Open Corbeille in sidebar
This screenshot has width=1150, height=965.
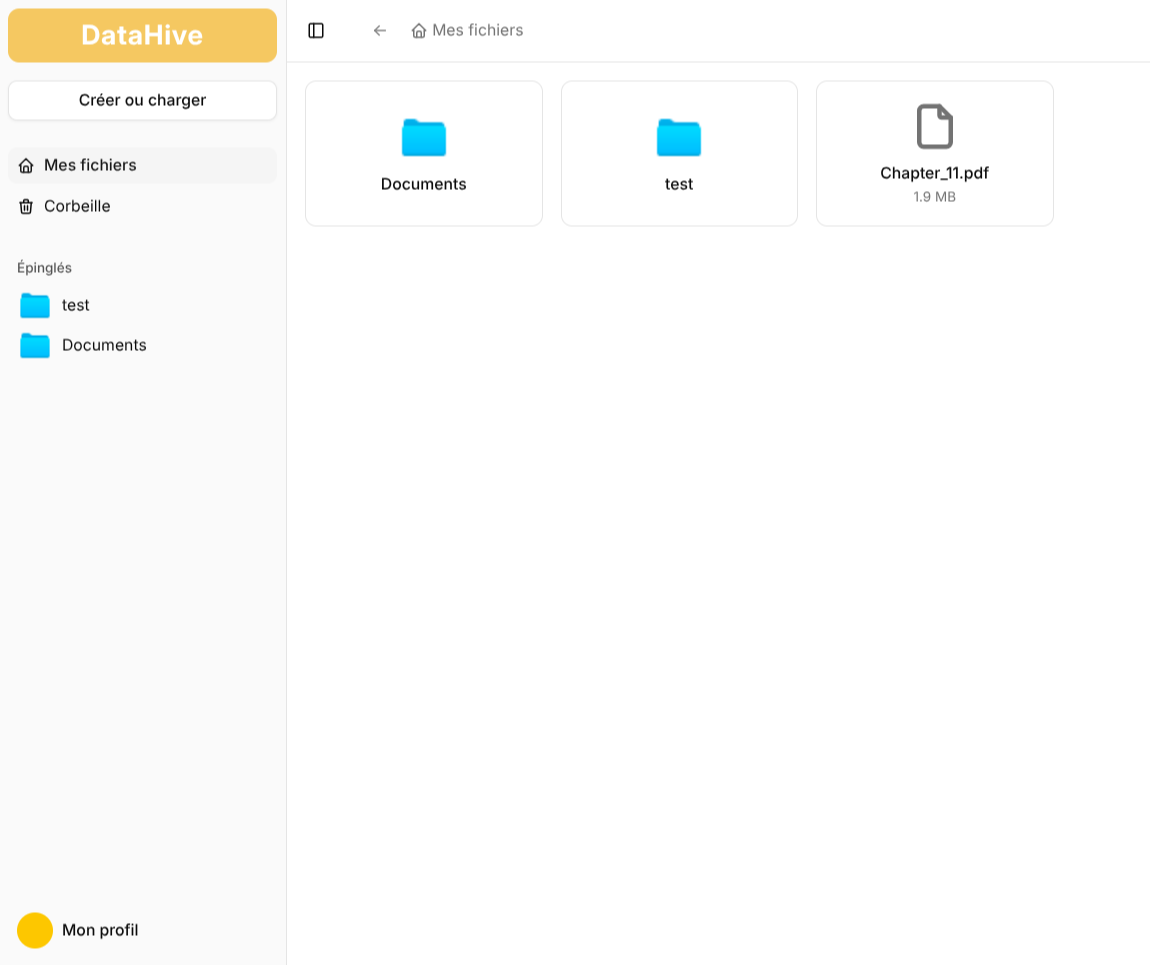tap(142, 207)
